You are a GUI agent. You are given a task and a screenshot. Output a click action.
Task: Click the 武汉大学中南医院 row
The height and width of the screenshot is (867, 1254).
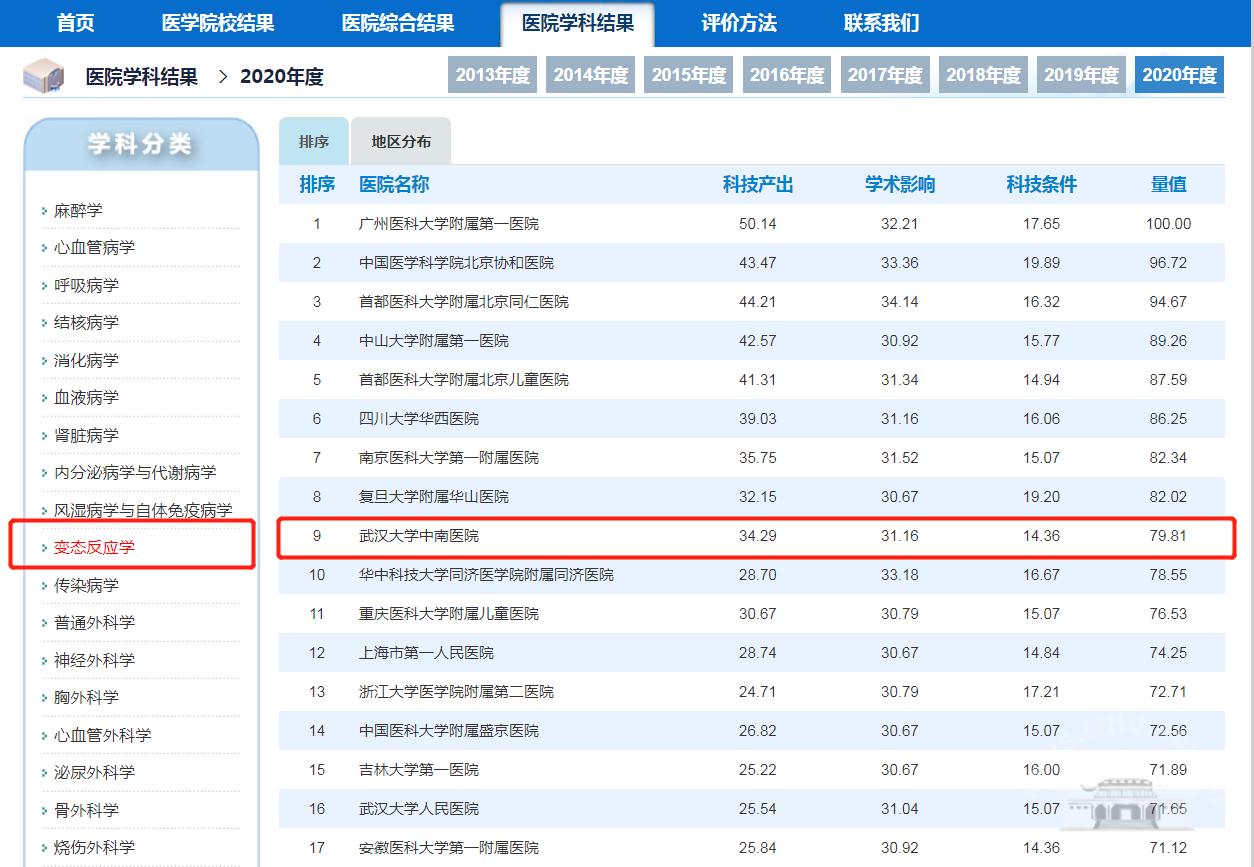(x=419, y=536)
